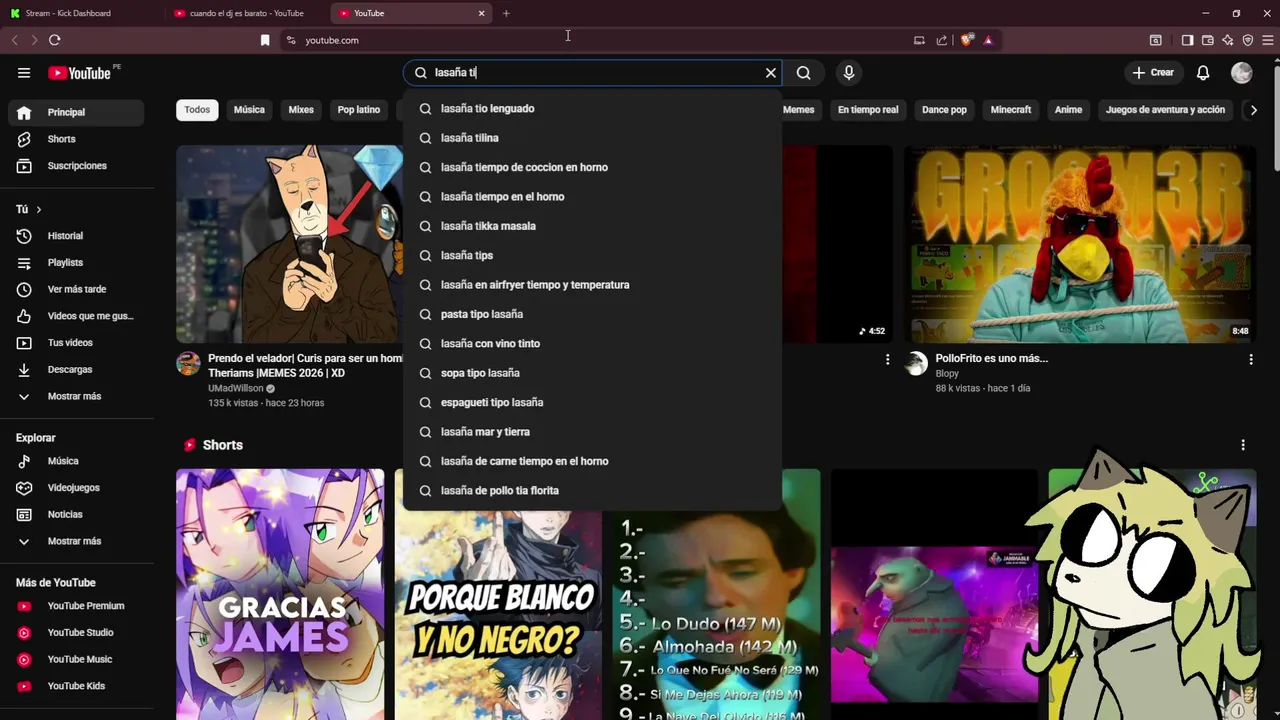
Task: Select the Minecraft filter chip
Action: 1011,110
